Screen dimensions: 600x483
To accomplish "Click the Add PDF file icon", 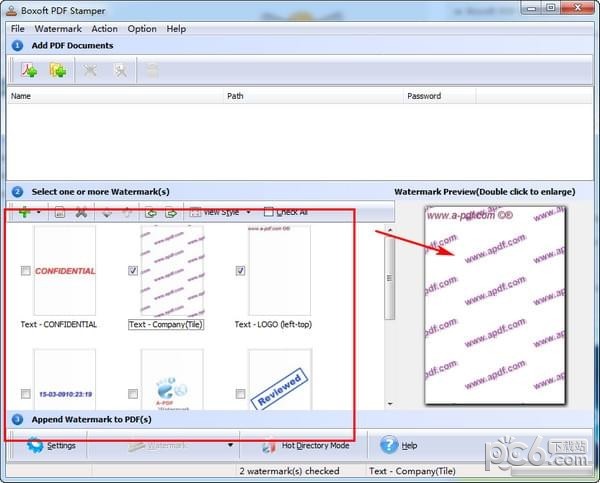I will click(29, 70).
